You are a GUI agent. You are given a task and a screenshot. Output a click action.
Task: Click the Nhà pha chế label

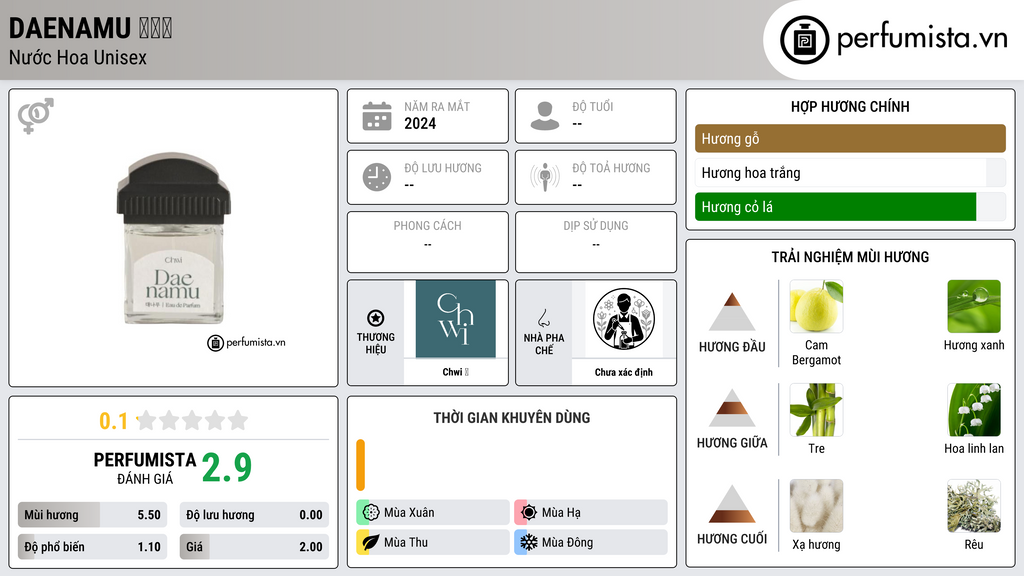point(543,344)
